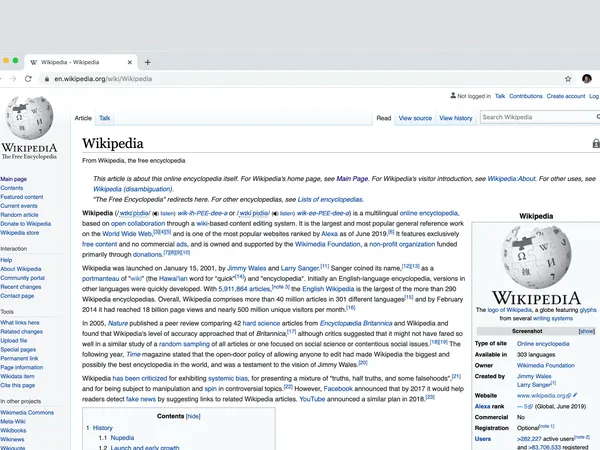Click the Wikipedia favicon in the tab

coord(34,62)
